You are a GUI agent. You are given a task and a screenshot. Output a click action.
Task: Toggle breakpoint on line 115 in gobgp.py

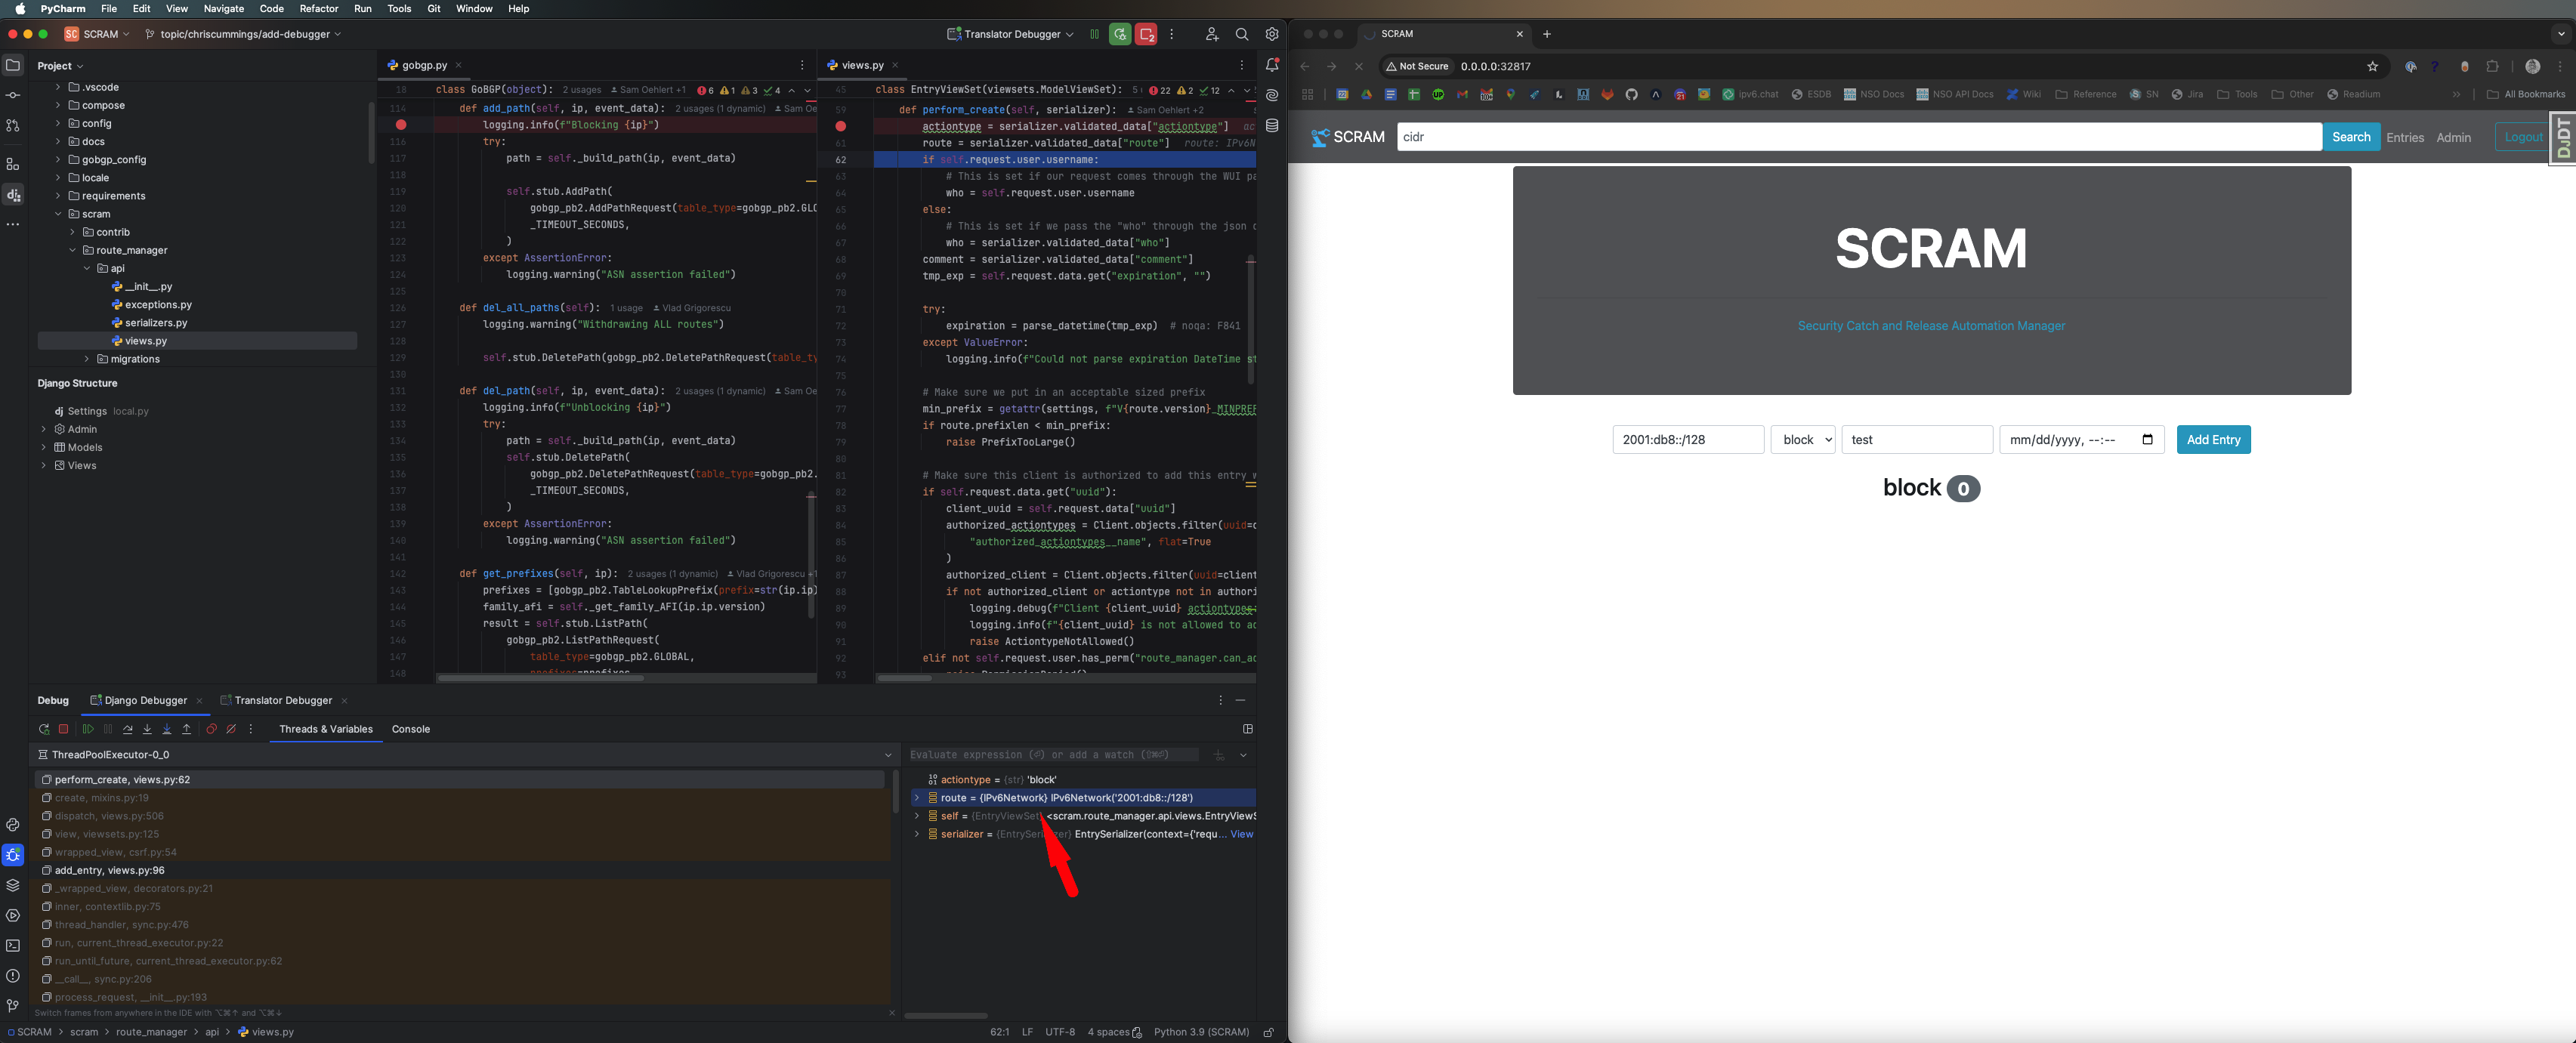coord(401,125)
